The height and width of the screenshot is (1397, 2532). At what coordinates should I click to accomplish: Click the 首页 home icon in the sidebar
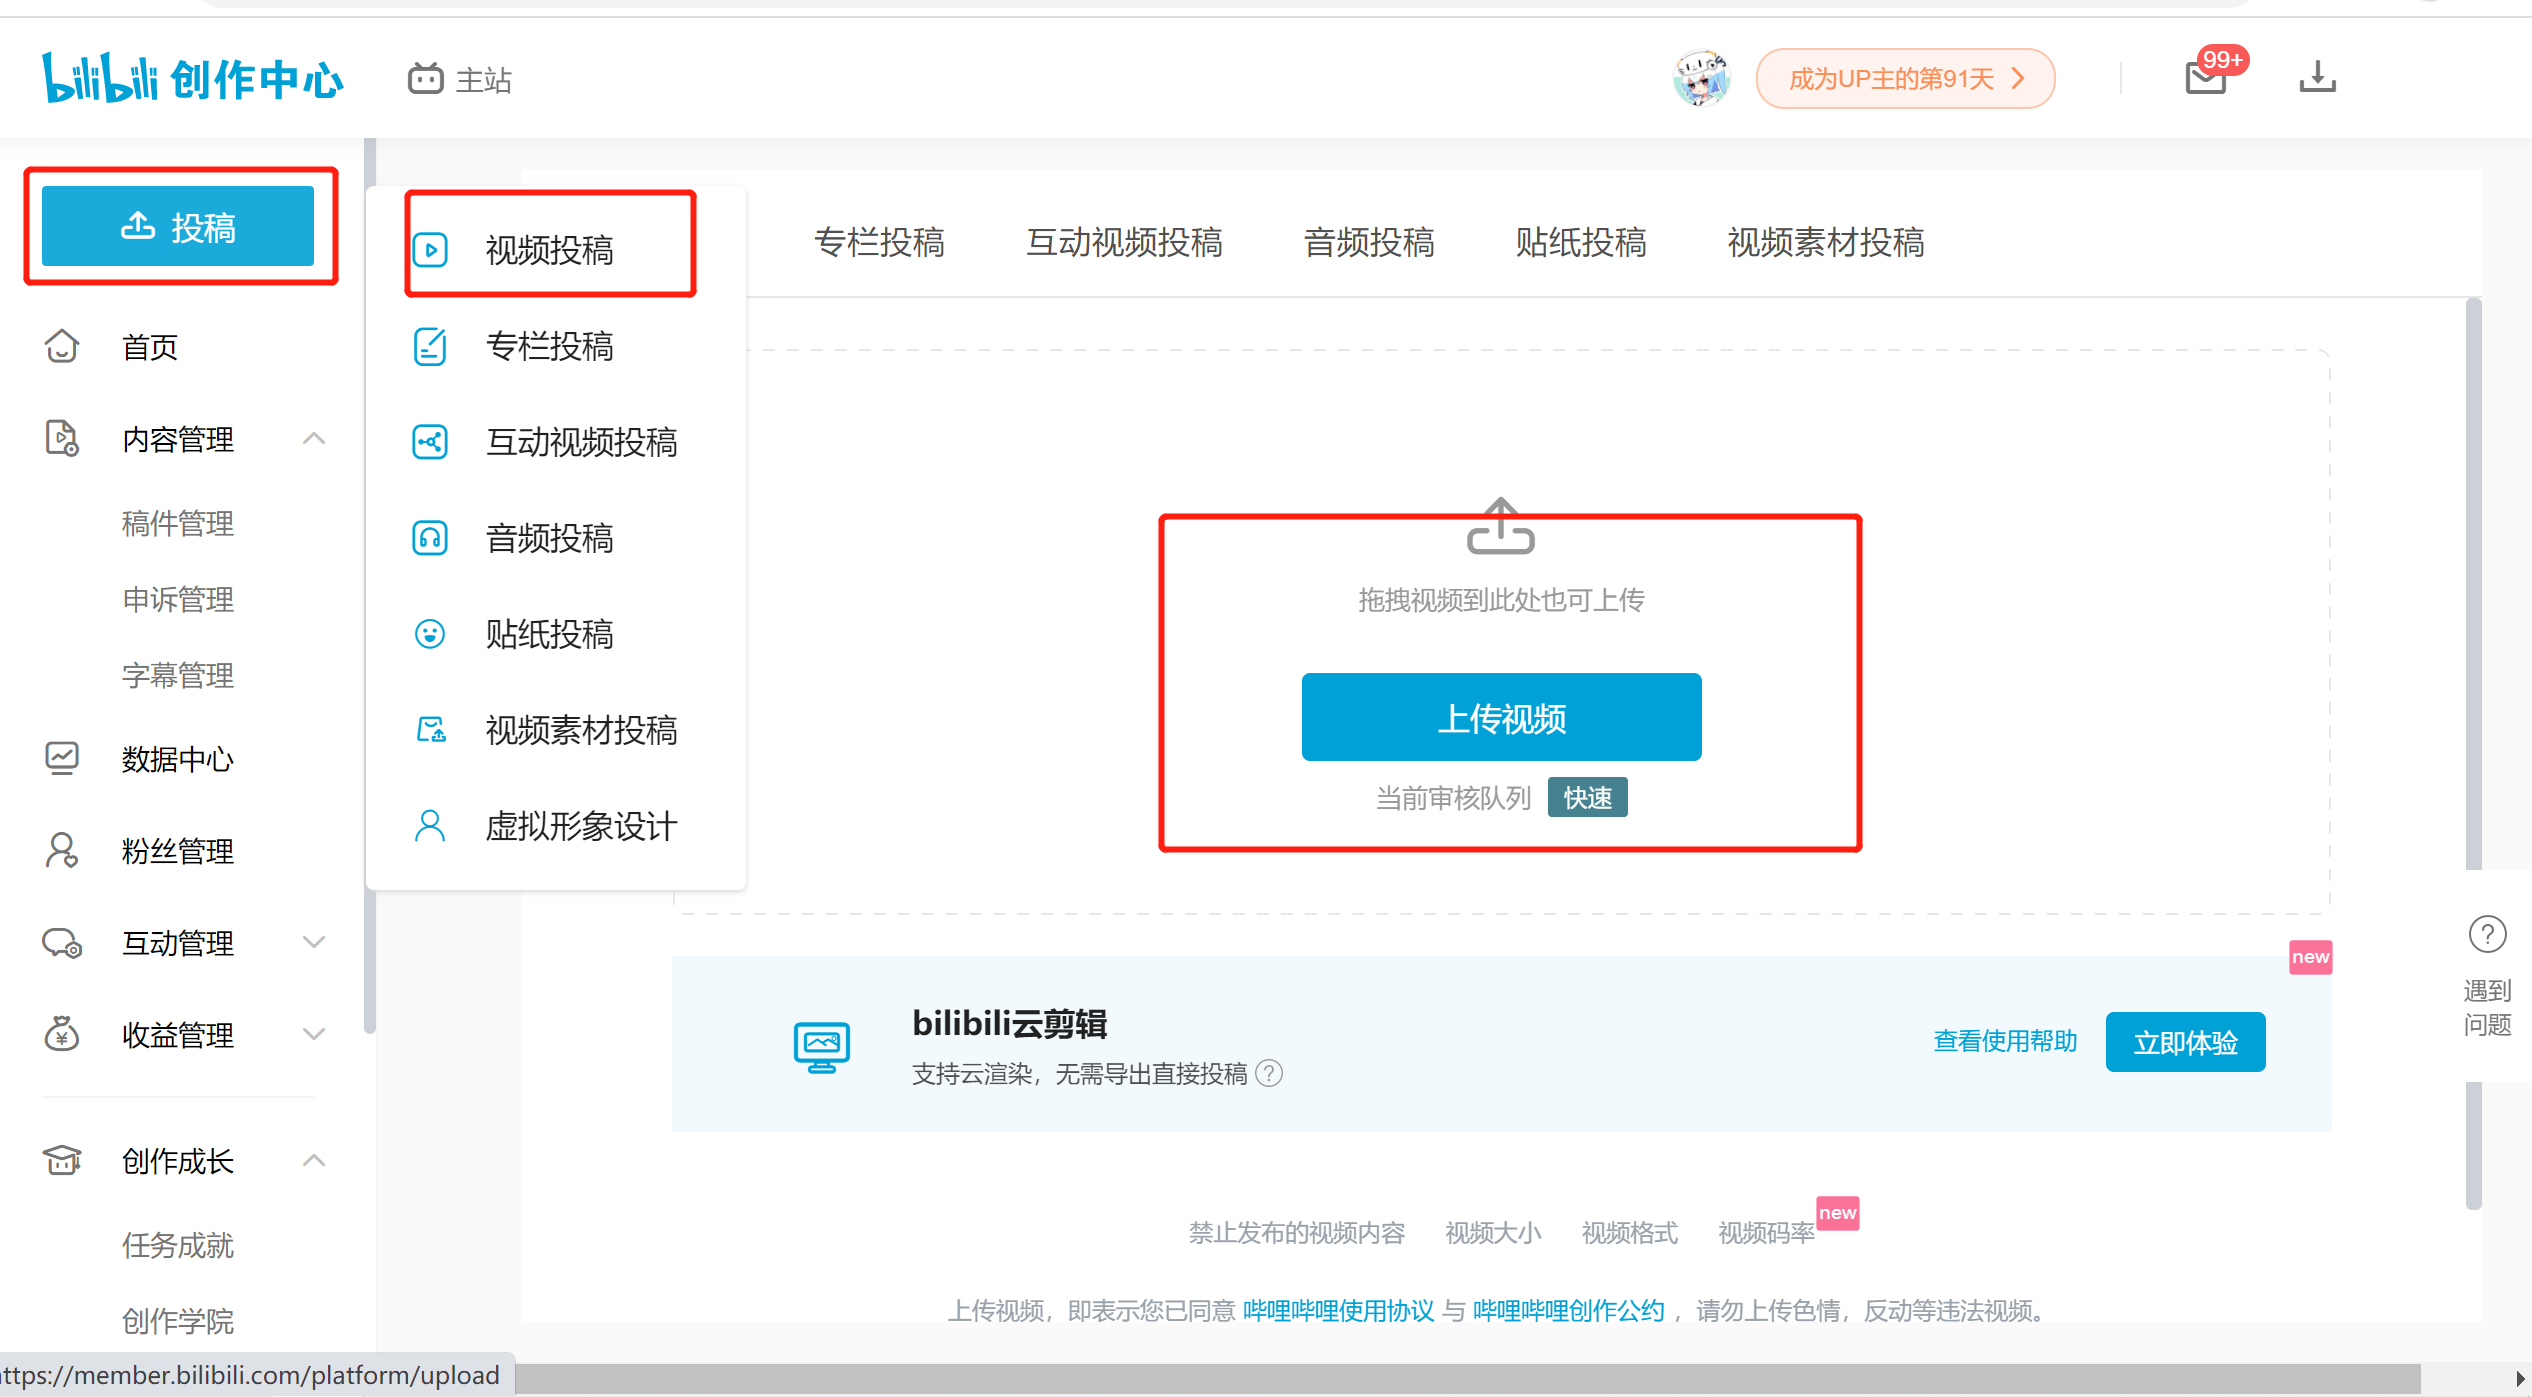62,347
